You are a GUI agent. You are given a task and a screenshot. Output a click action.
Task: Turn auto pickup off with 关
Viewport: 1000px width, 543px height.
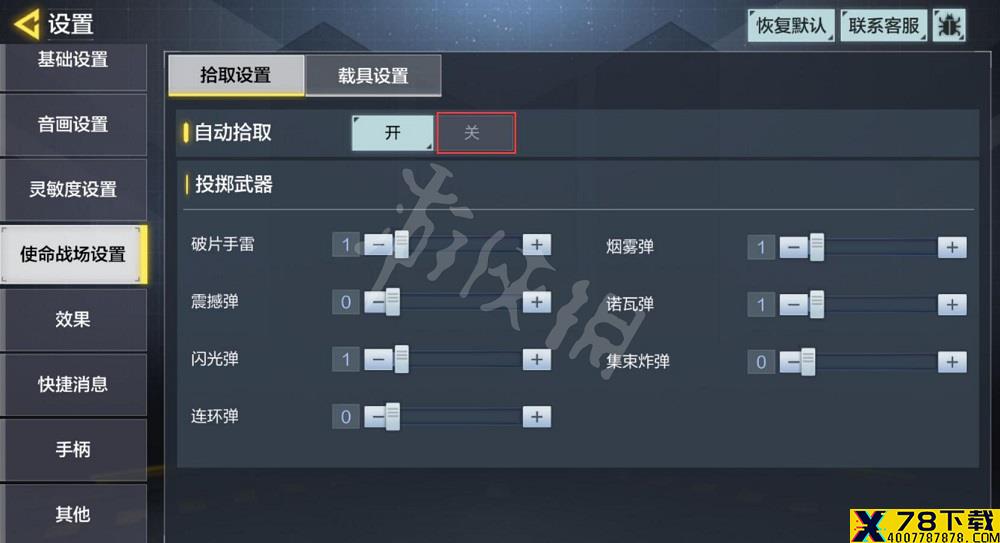click(x=475, y=133)
